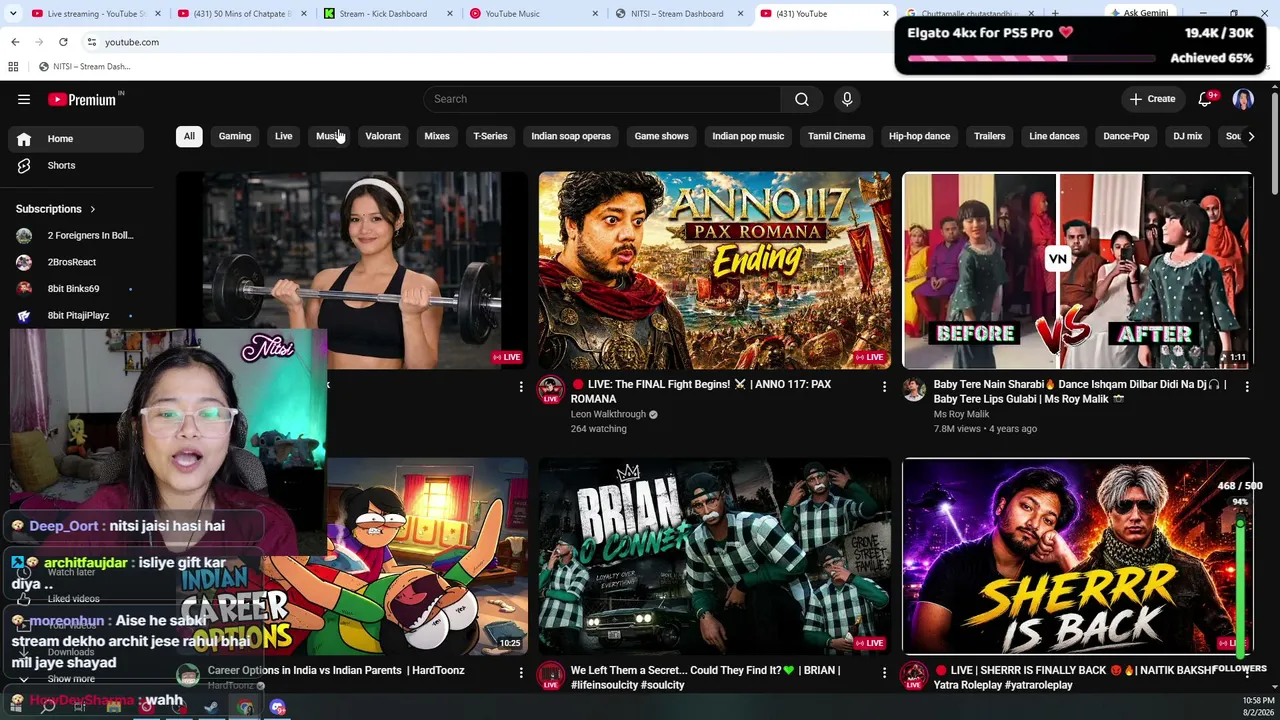Select the Dance-Pop chip
The image size is (1280, 720).
click(1127, 136)
